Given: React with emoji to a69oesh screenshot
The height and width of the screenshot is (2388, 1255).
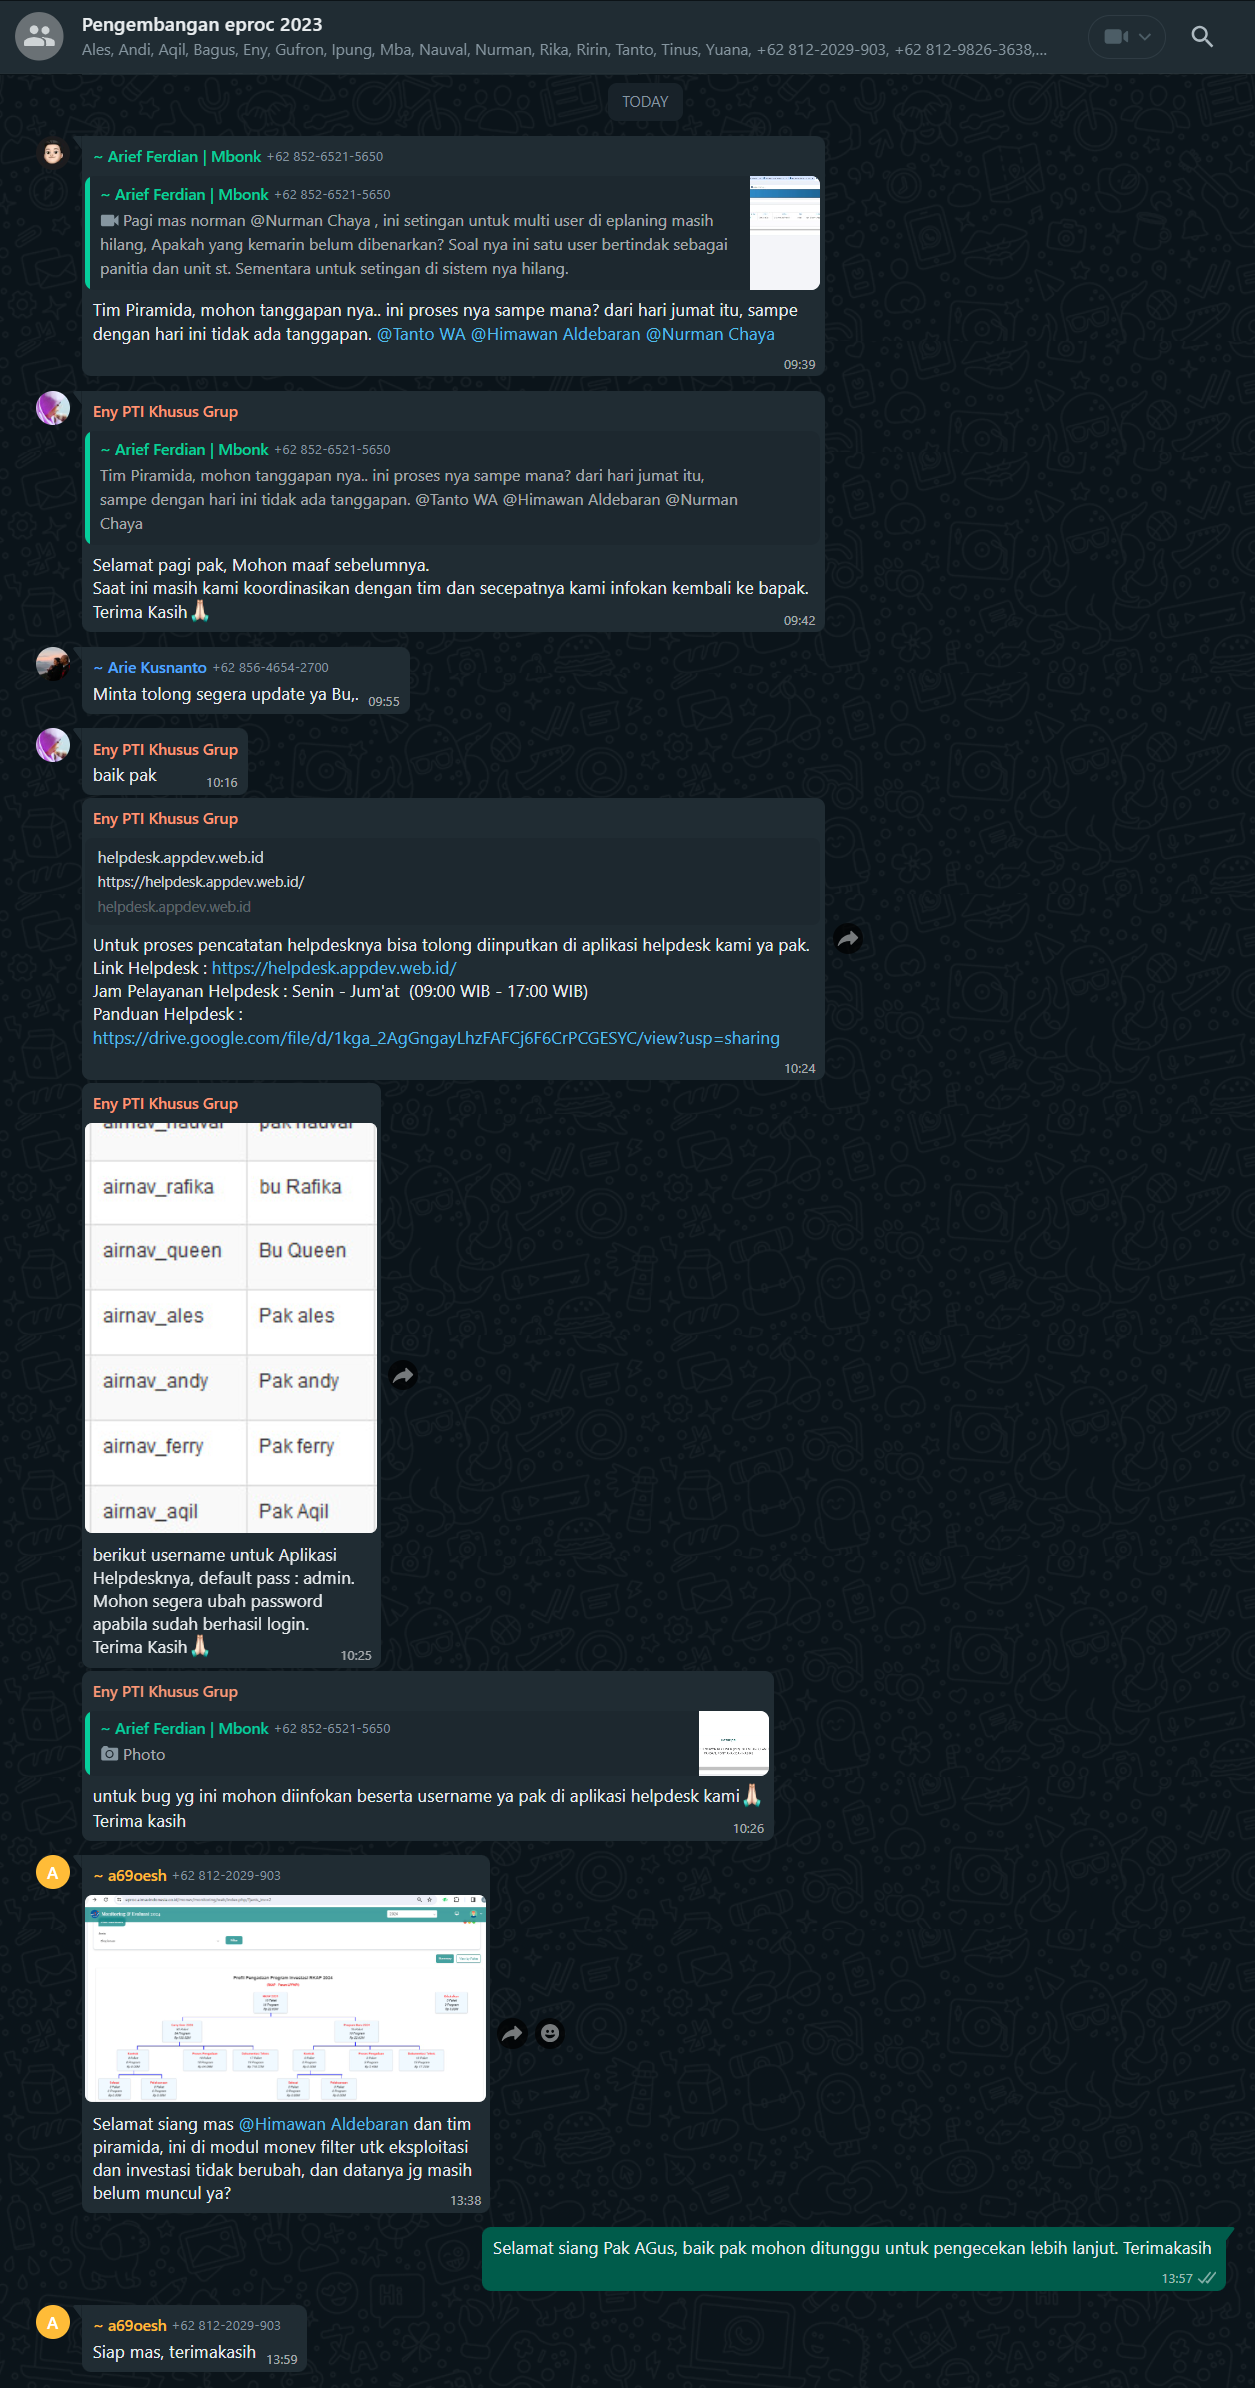Looking at the screenshot, I should (x=550, y=2033).
